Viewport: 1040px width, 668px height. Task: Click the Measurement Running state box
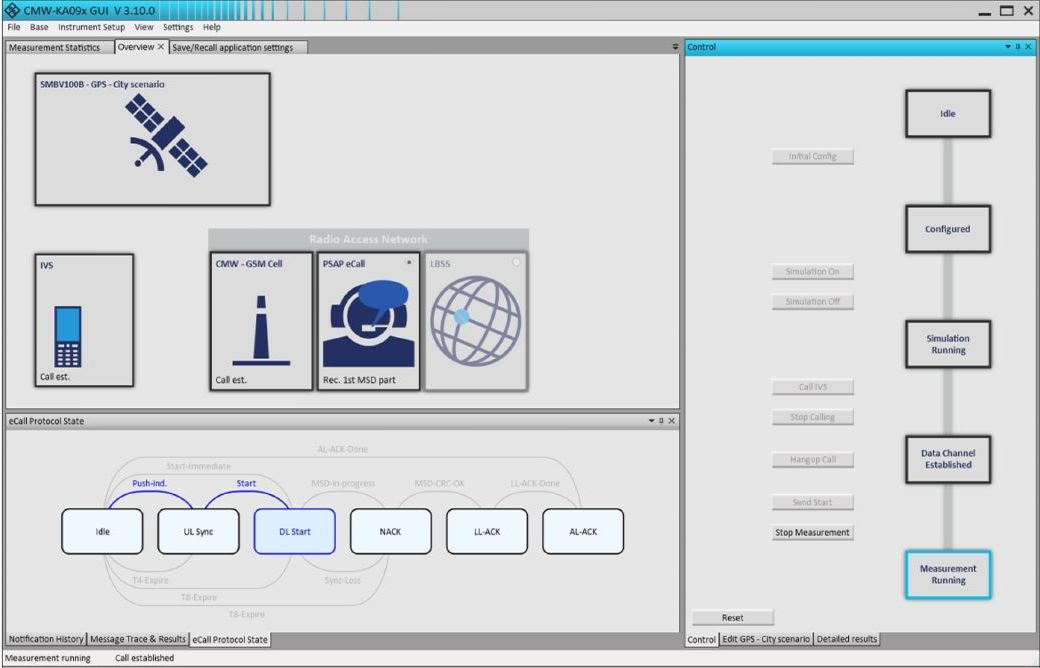coord(947,574)
